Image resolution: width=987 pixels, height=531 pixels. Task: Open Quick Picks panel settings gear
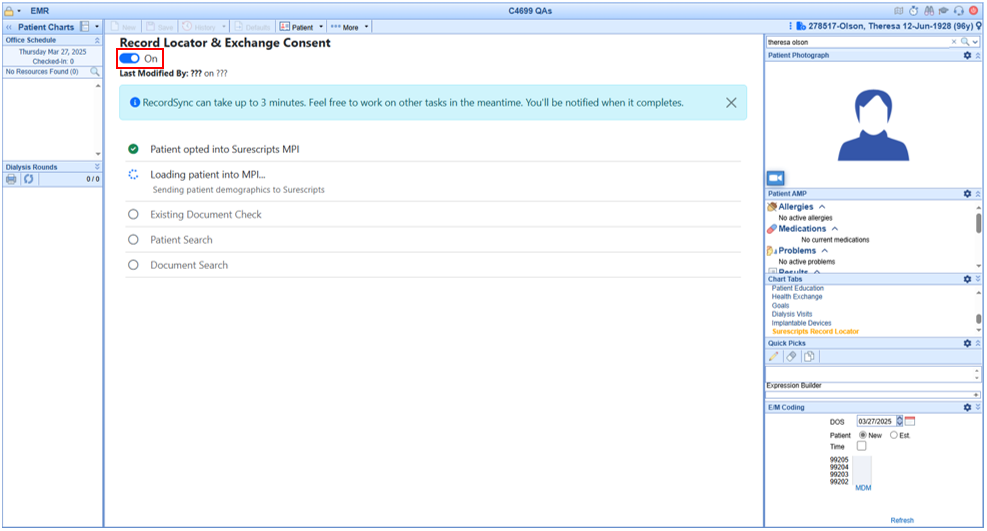[x=967, y=344]
